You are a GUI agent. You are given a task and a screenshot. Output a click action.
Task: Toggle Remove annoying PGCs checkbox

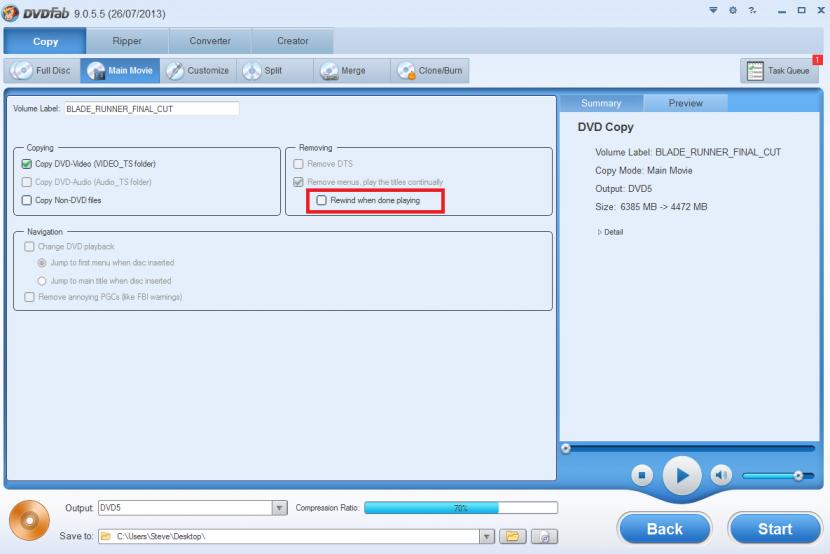point(29,297)
